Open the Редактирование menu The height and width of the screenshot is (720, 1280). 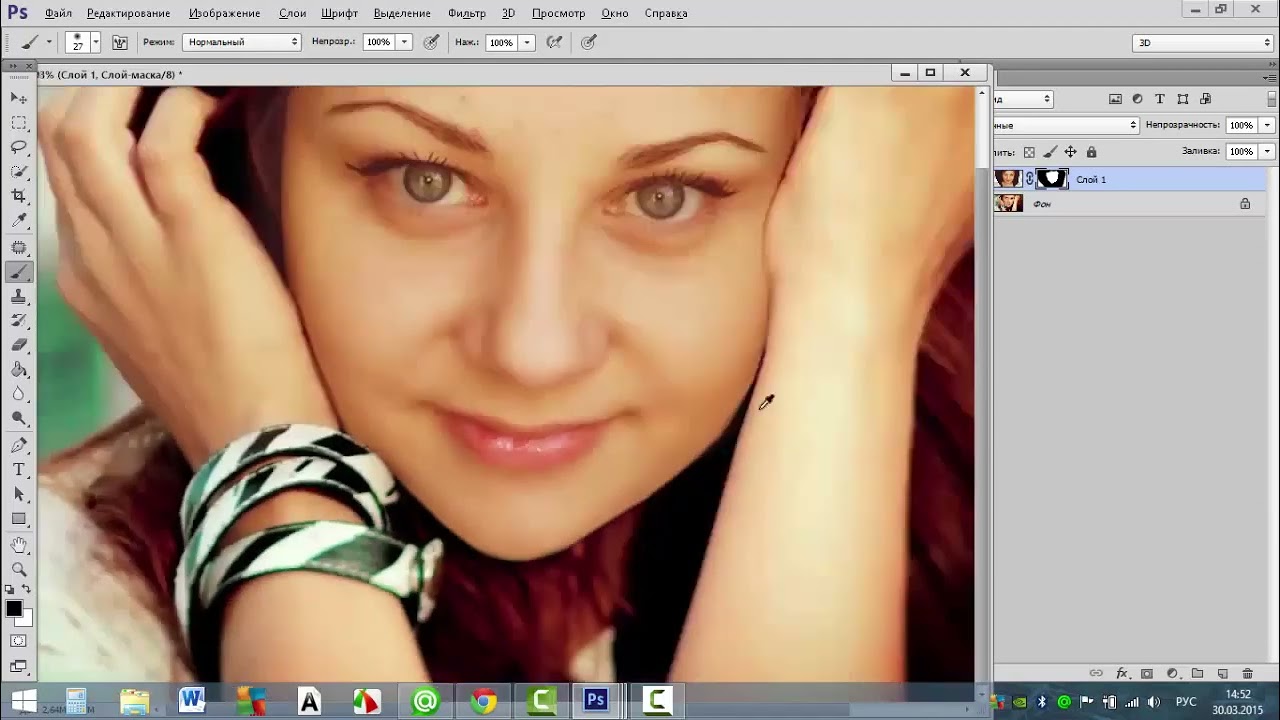[128, 13]
